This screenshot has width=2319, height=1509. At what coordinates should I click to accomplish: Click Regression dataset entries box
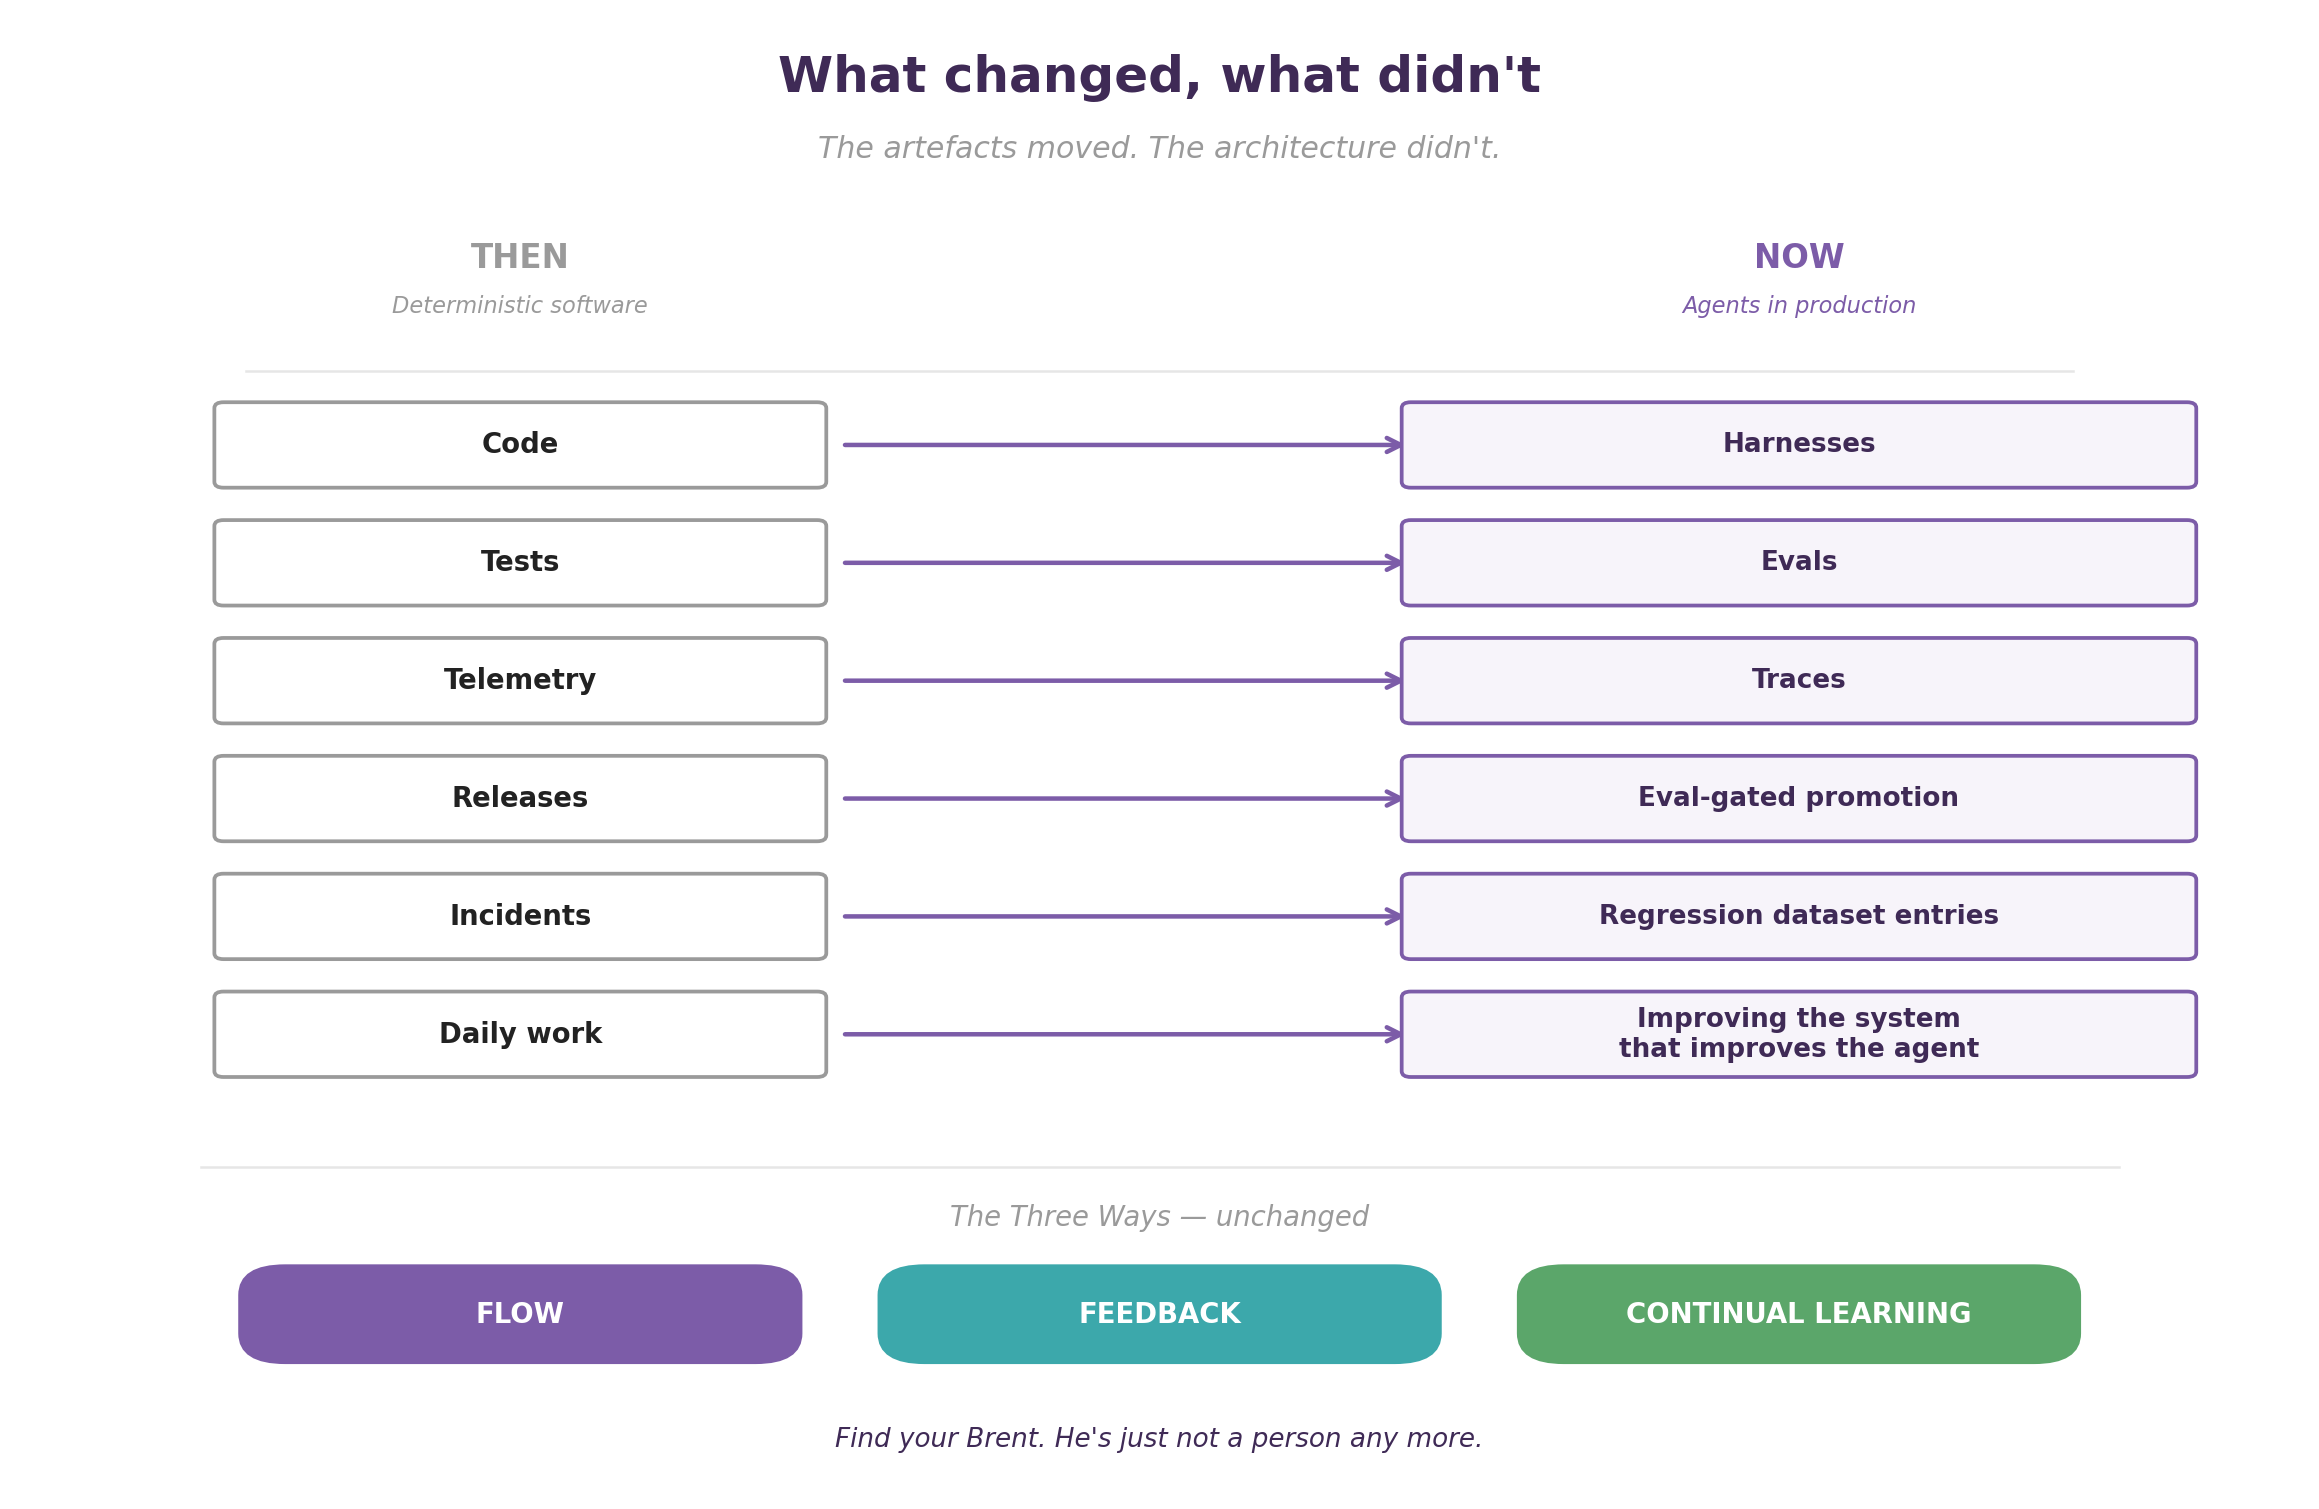1799,917
